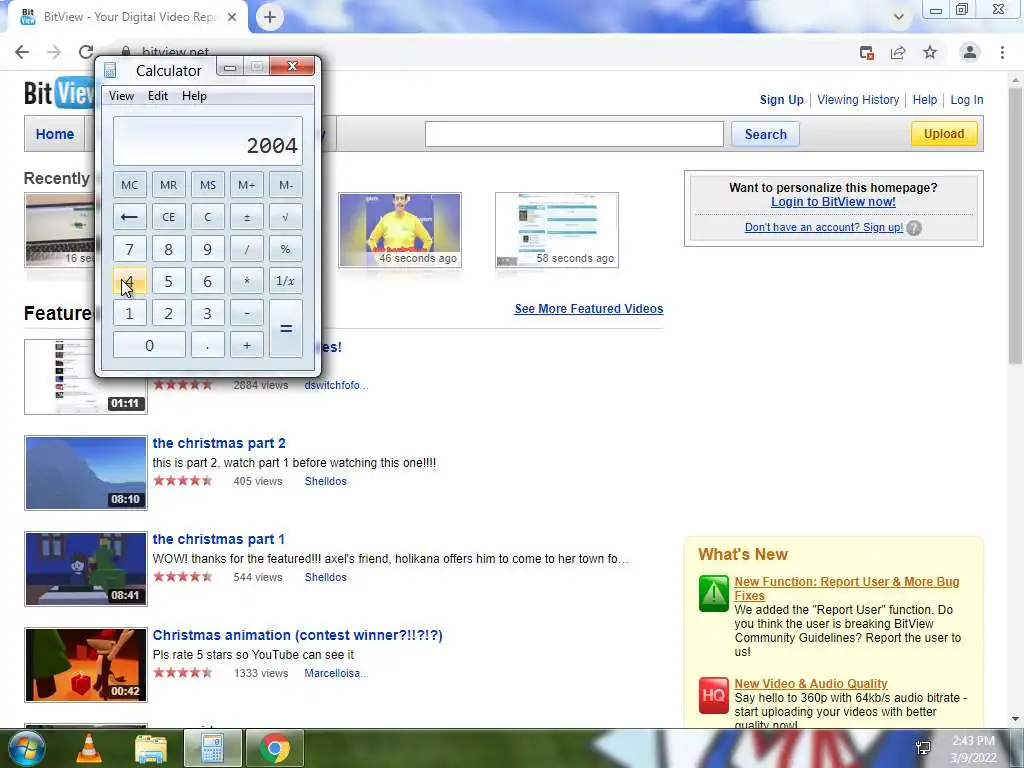The height and width of the screenshot is (768, 1024).
Task: Click the calculator minus key
Action: 247,313
